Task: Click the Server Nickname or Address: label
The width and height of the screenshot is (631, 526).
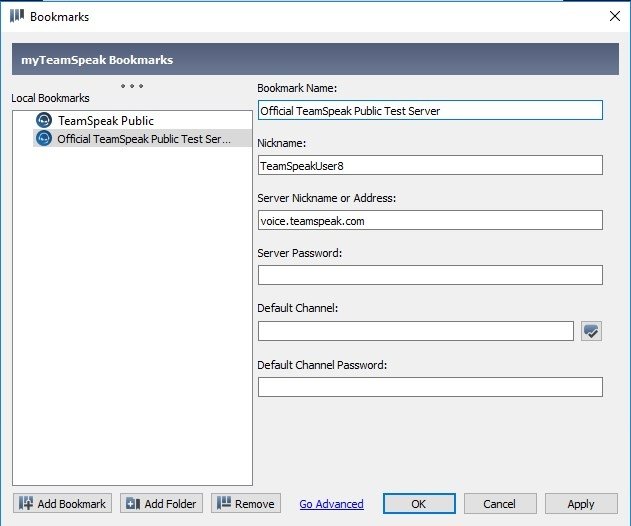Action: click(x=327, y=198)
